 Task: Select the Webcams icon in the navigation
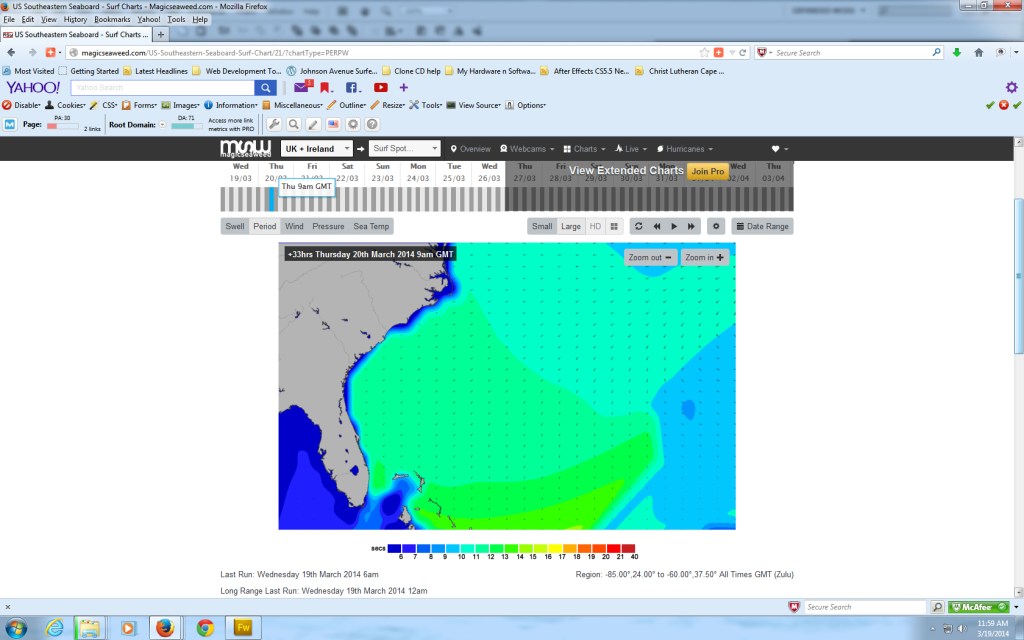click(504, 148)
